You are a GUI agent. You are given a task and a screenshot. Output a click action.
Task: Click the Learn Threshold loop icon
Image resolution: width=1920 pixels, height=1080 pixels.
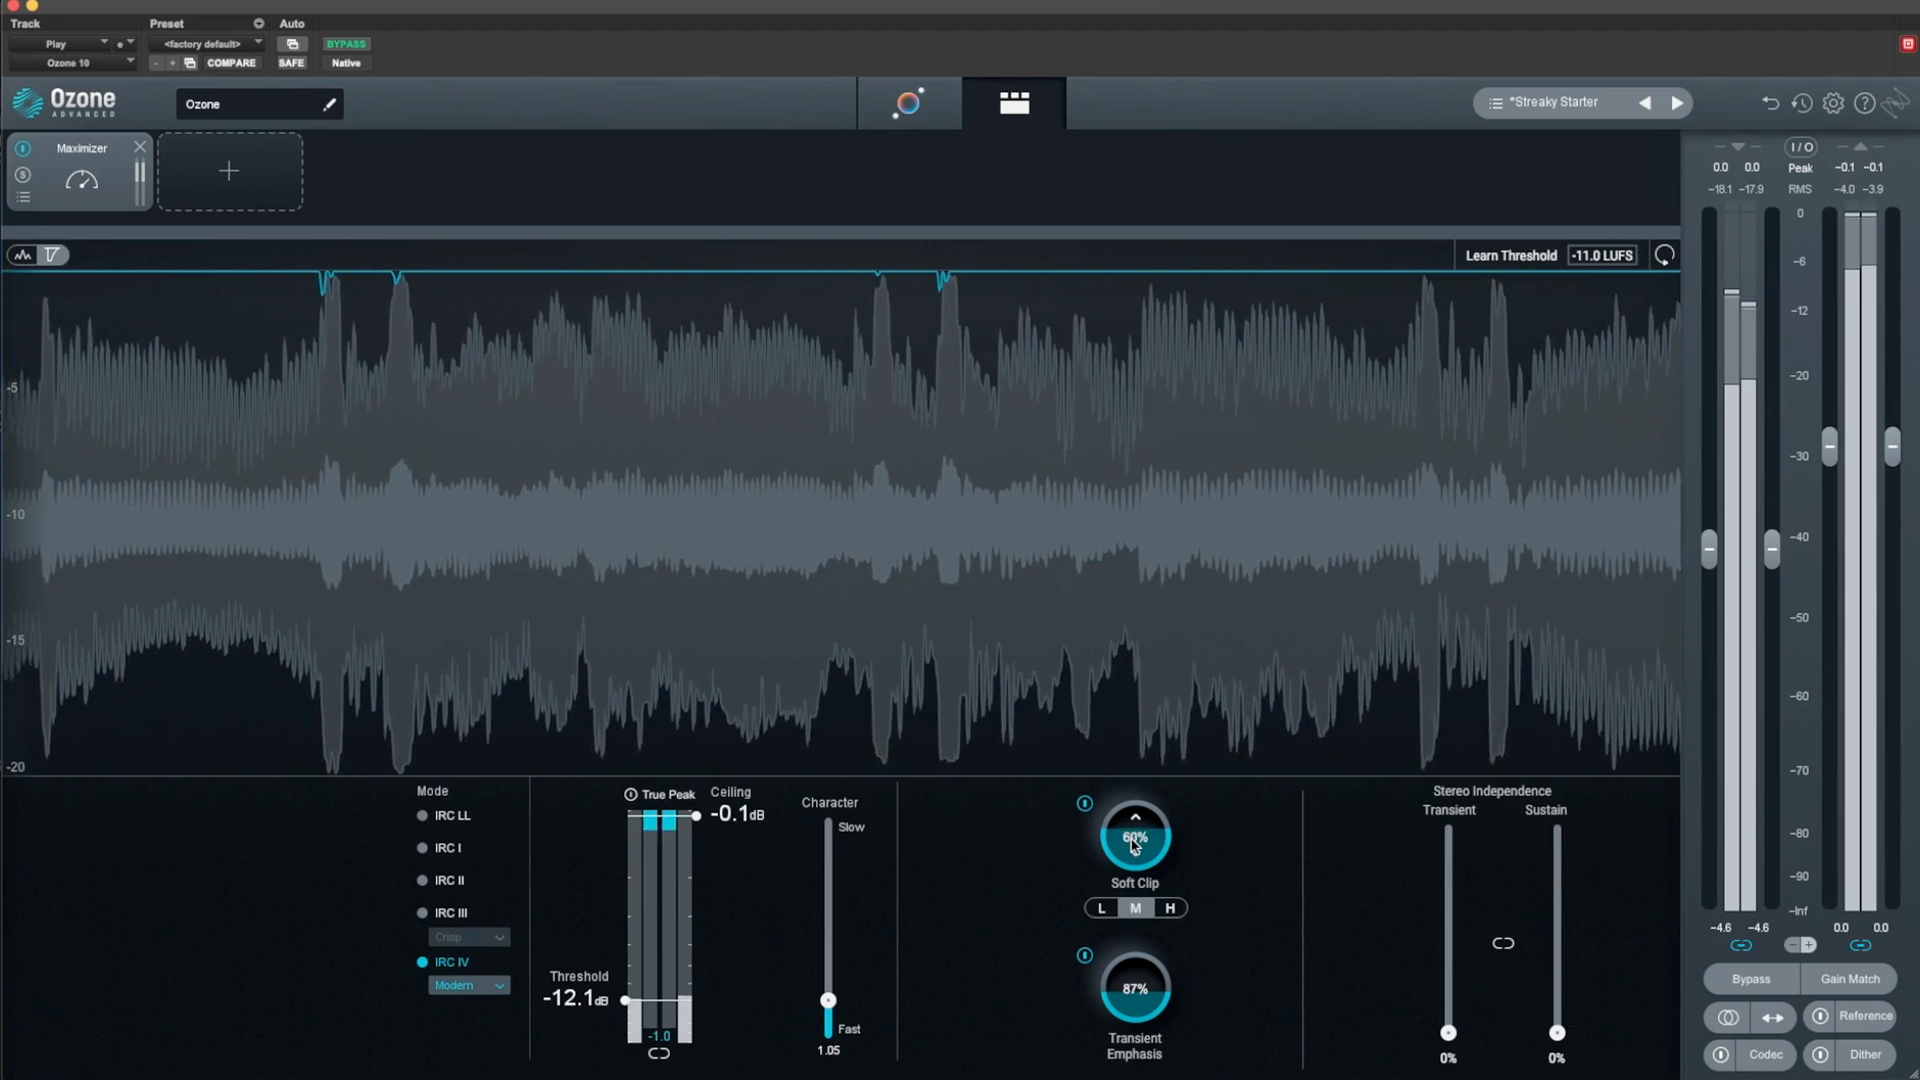point(1664,256)
